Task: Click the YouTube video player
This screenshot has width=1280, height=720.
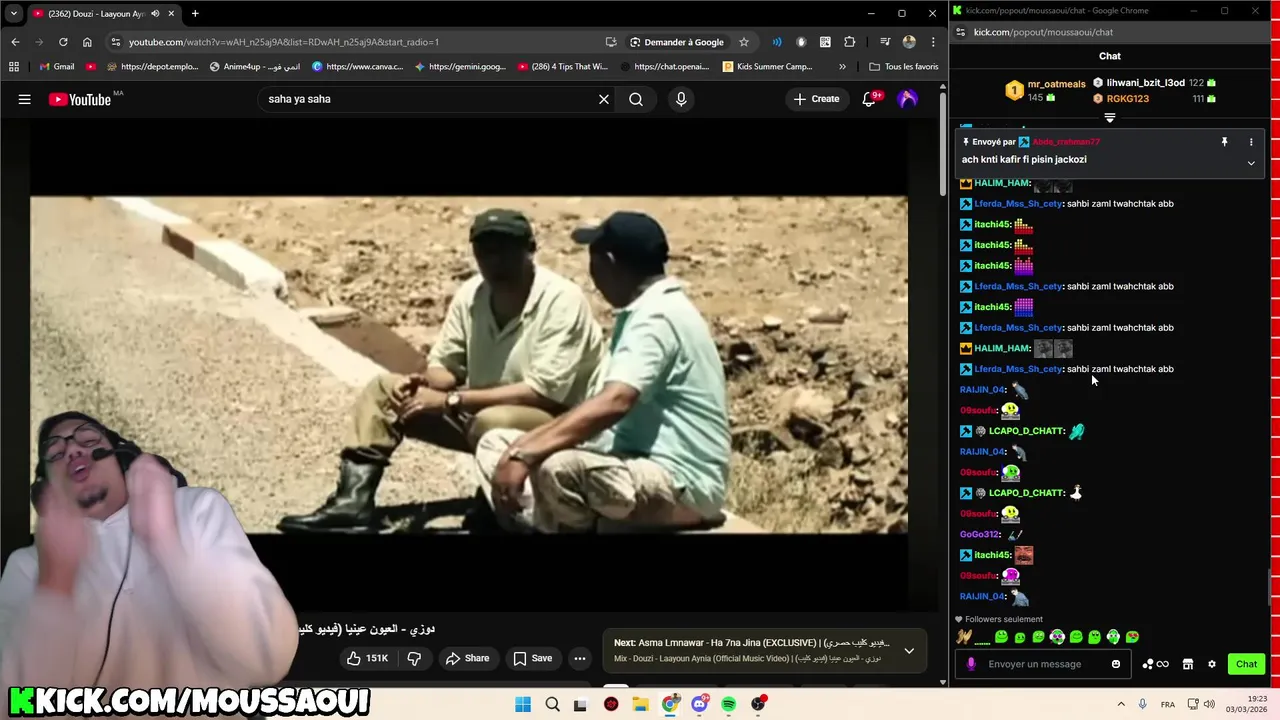Action: [x=469, y=364]
